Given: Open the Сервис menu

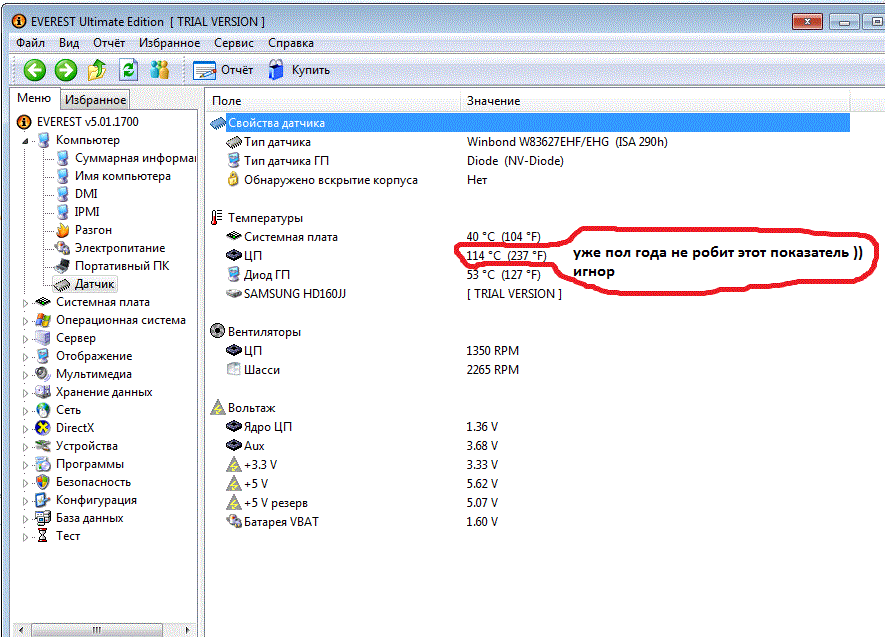Looking at the screenshot, I should [x=234, y=43].
